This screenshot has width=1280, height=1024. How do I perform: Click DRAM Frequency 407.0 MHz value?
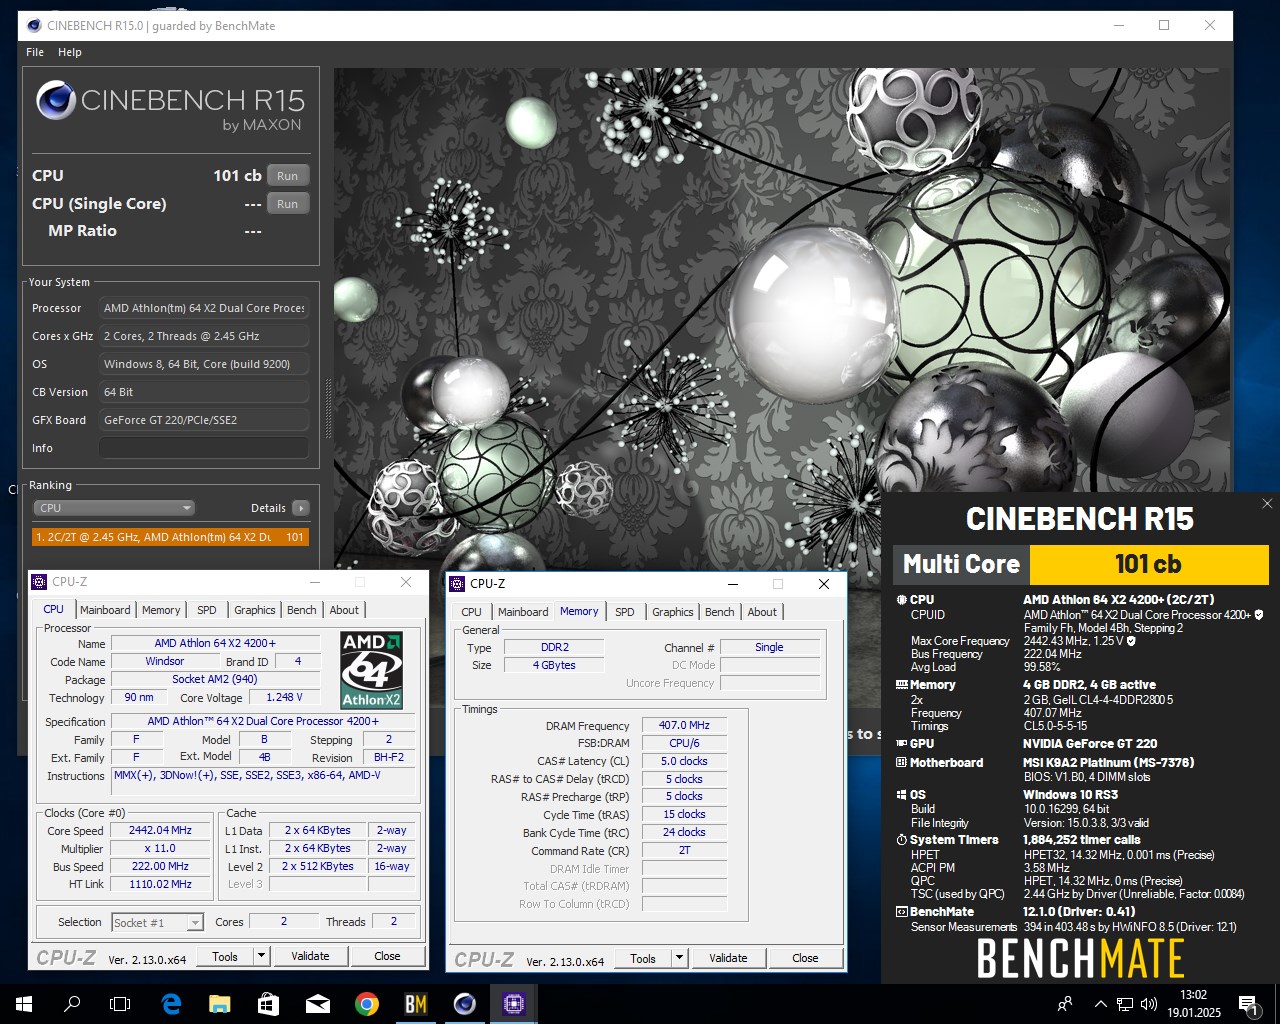point(684,725)
